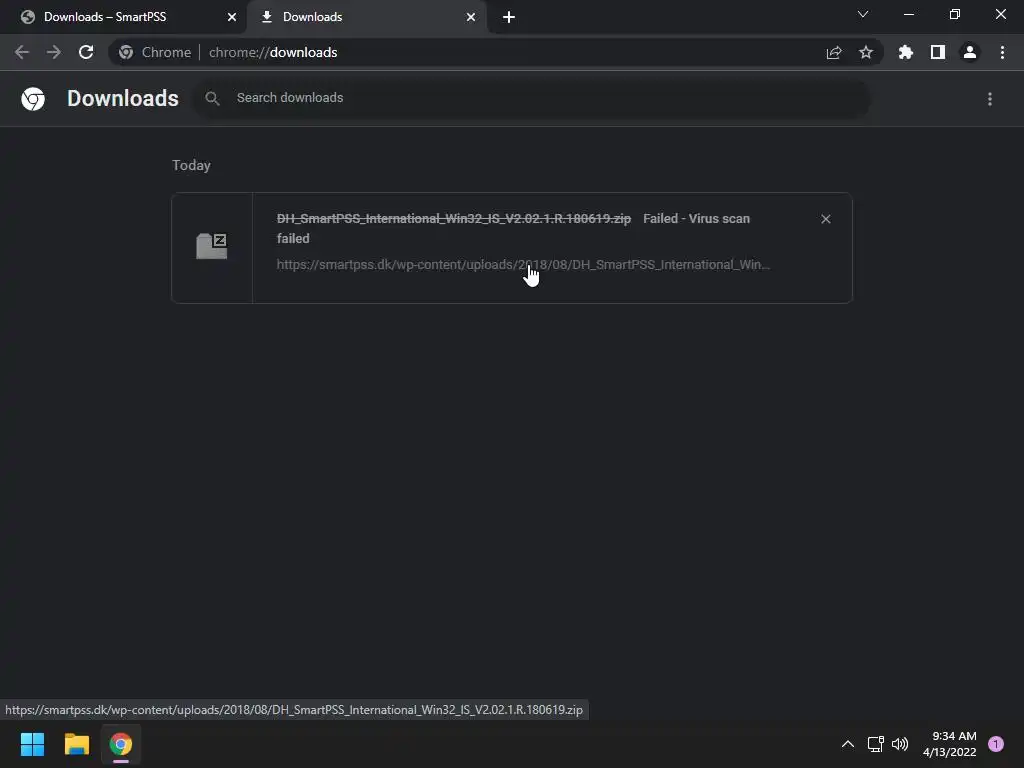
Task: Share this page via address bar icon
Action: click(x=834, y=53)
